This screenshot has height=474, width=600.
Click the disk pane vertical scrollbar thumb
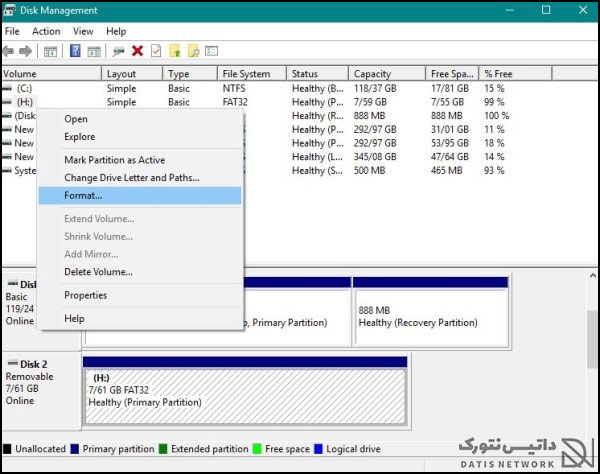[x=593, y=339]
